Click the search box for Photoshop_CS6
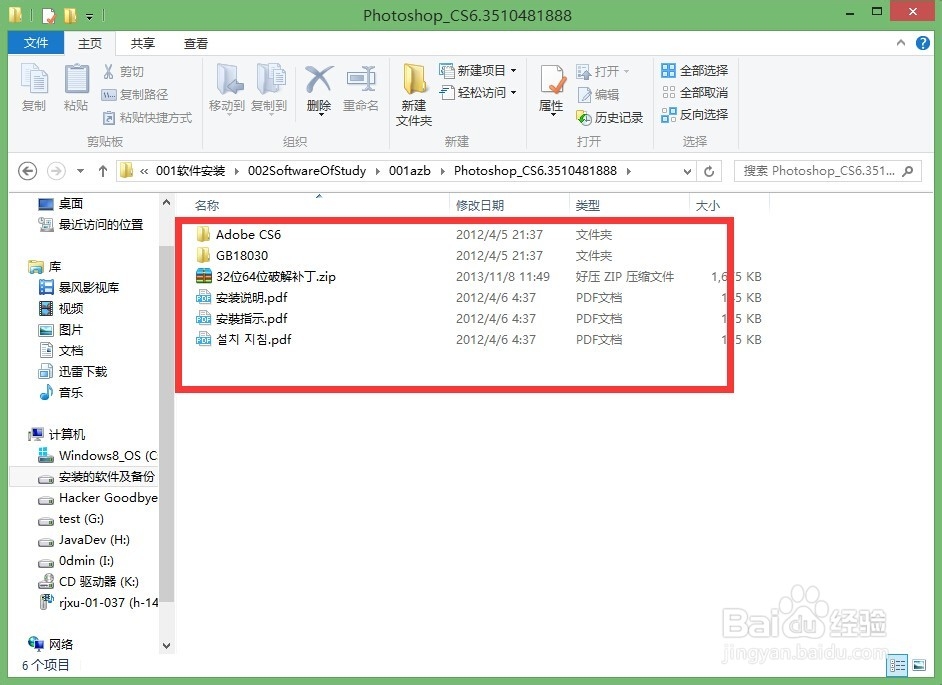The width and height of the screenshot is (942, 685). [828, 171]
